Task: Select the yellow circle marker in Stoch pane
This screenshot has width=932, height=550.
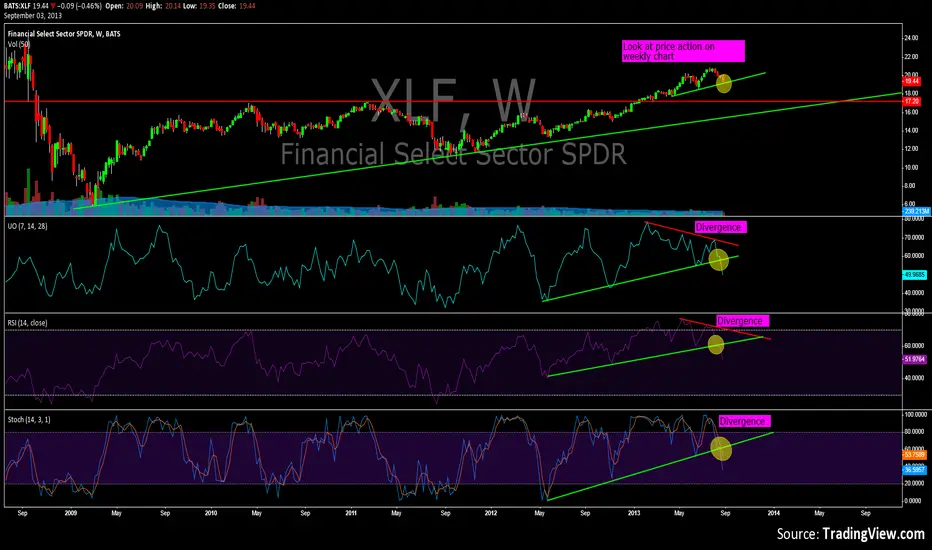Action: coord(722,449)
